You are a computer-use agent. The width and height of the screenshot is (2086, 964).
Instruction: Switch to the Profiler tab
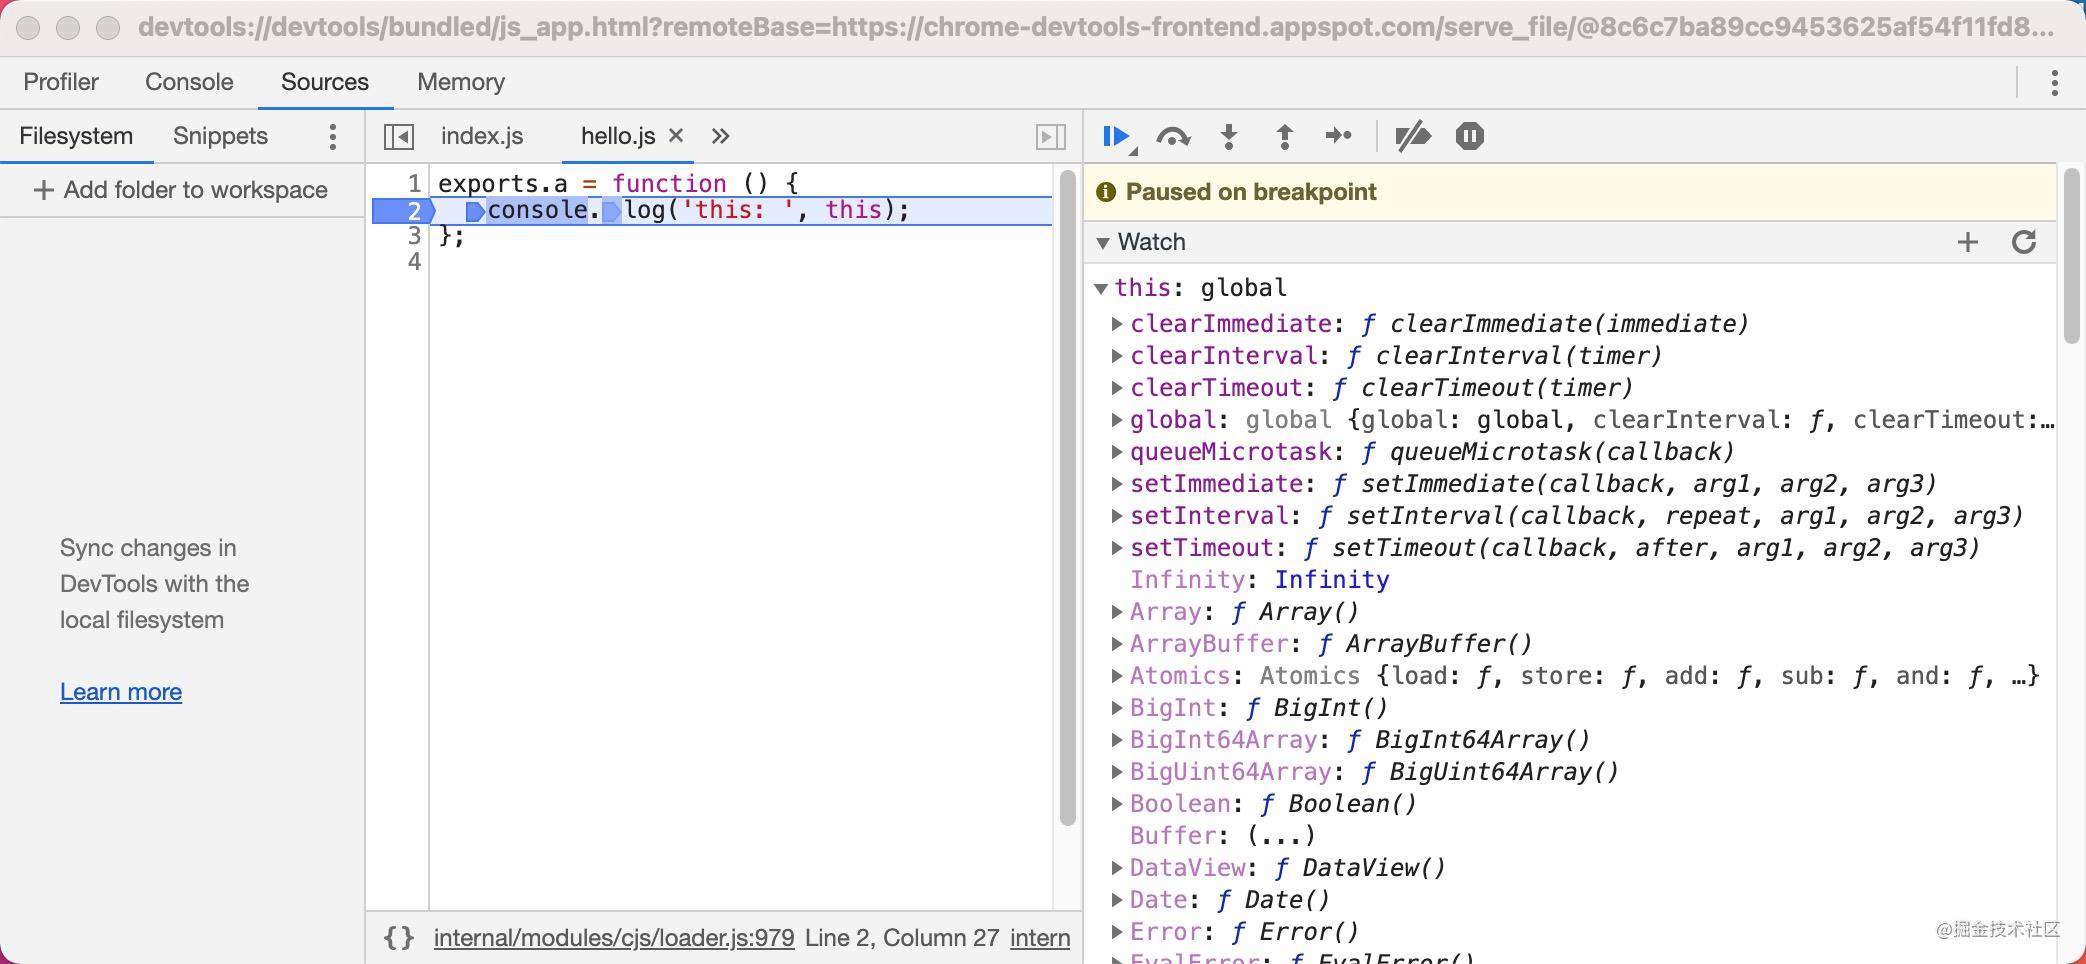click(61, 82)
